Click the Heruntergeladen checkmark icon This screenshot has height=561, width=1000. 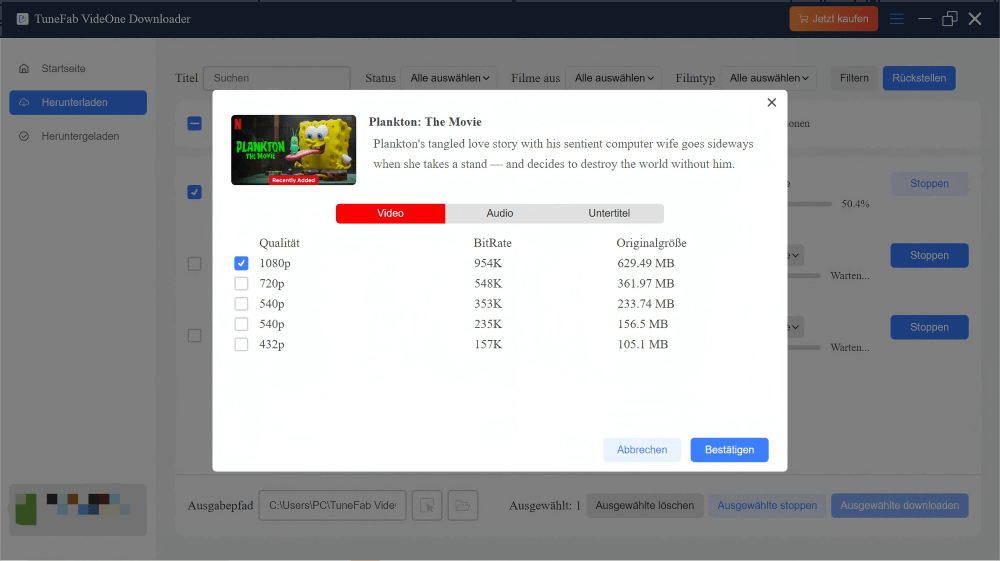coord(24,136)
